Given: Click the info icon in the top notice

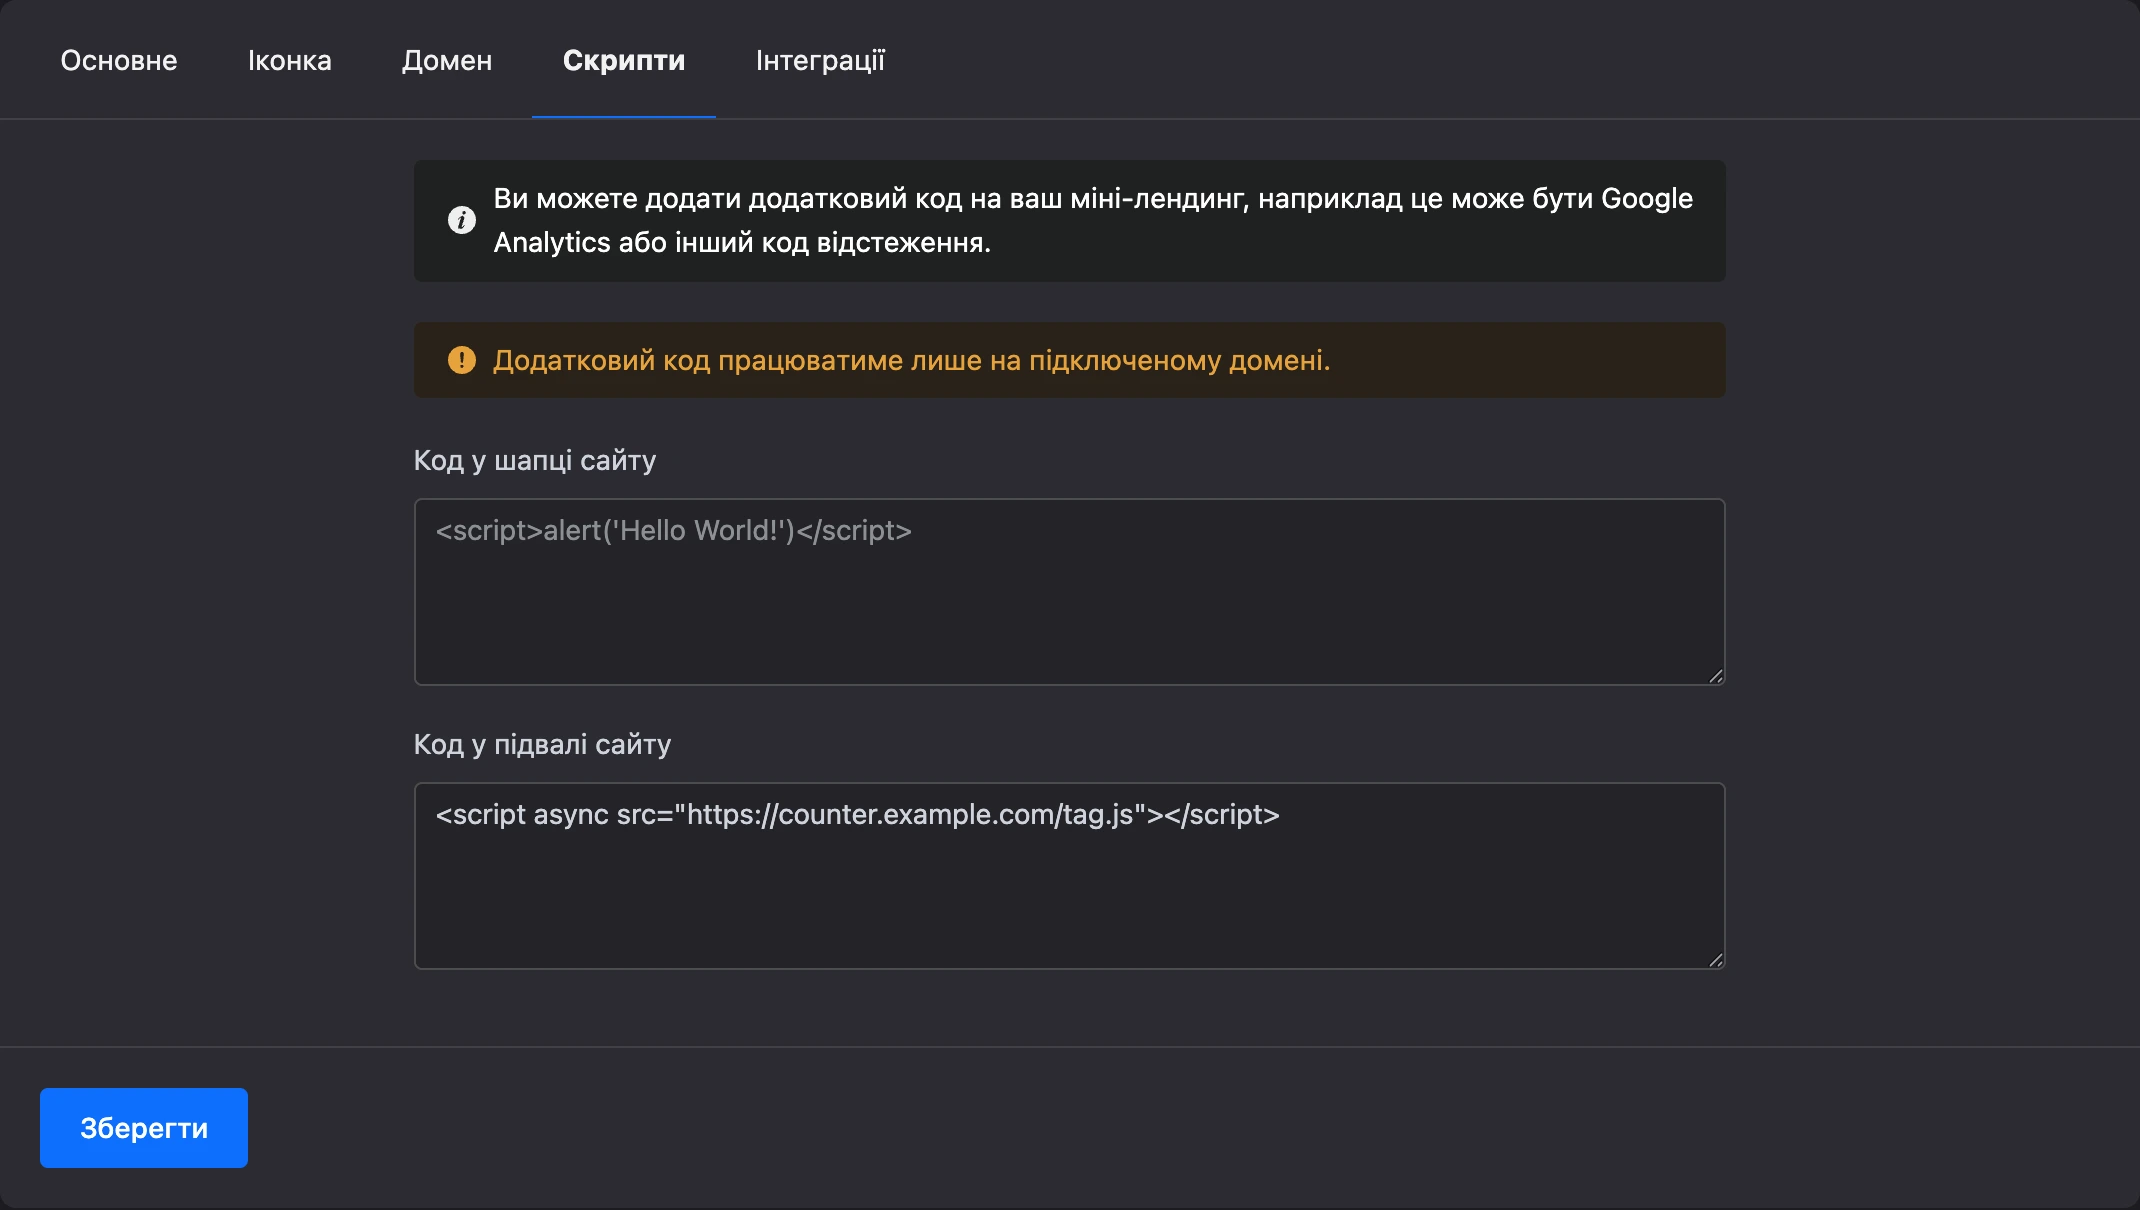Looking at the screenshot, I should tap(462, 220).
